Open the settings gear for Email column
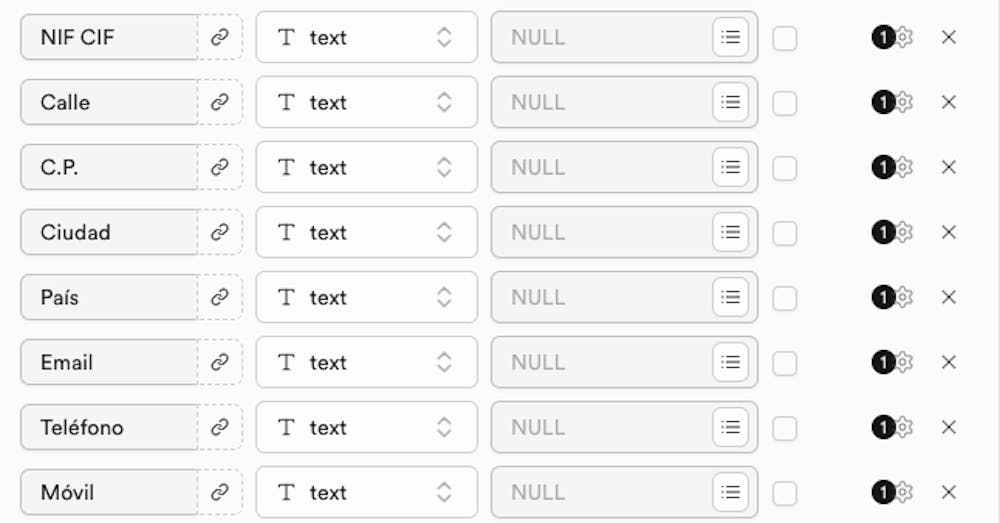Viewport: 1000px width, 523px height. pos(903,362)
